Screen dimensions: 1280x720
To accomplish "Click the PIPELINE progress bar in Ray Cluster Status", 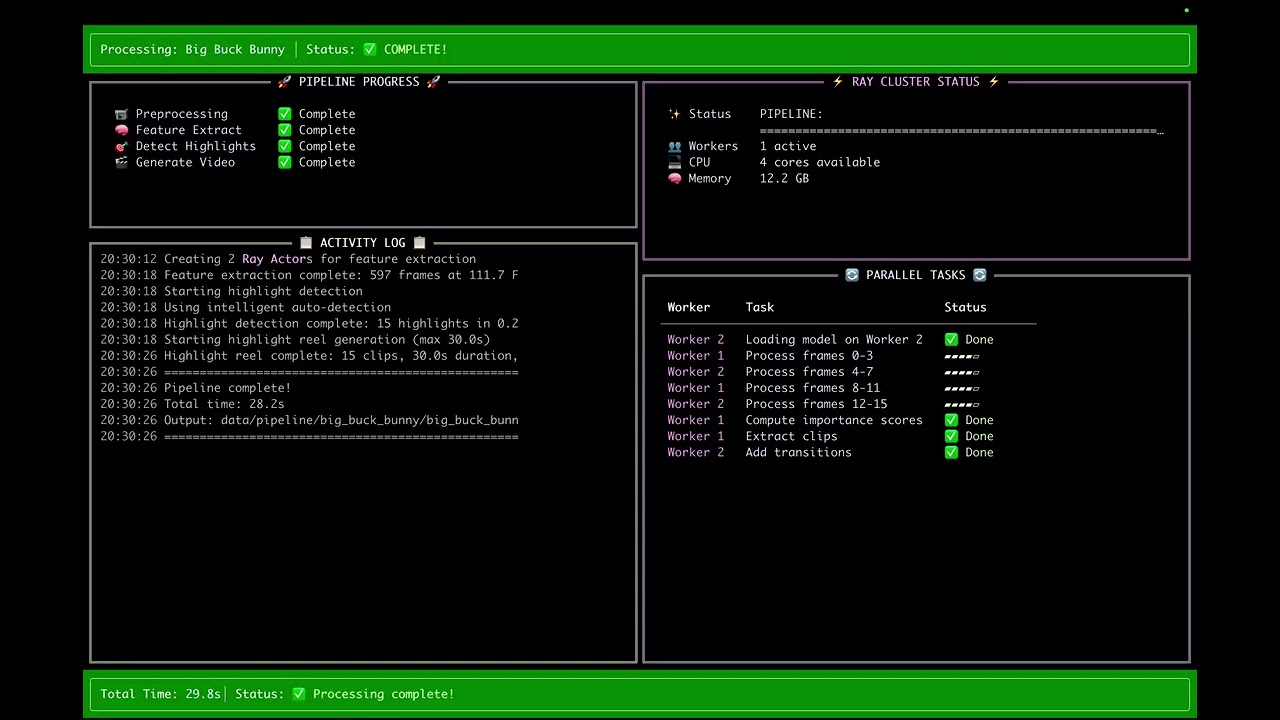I will [x=962, y=131].
